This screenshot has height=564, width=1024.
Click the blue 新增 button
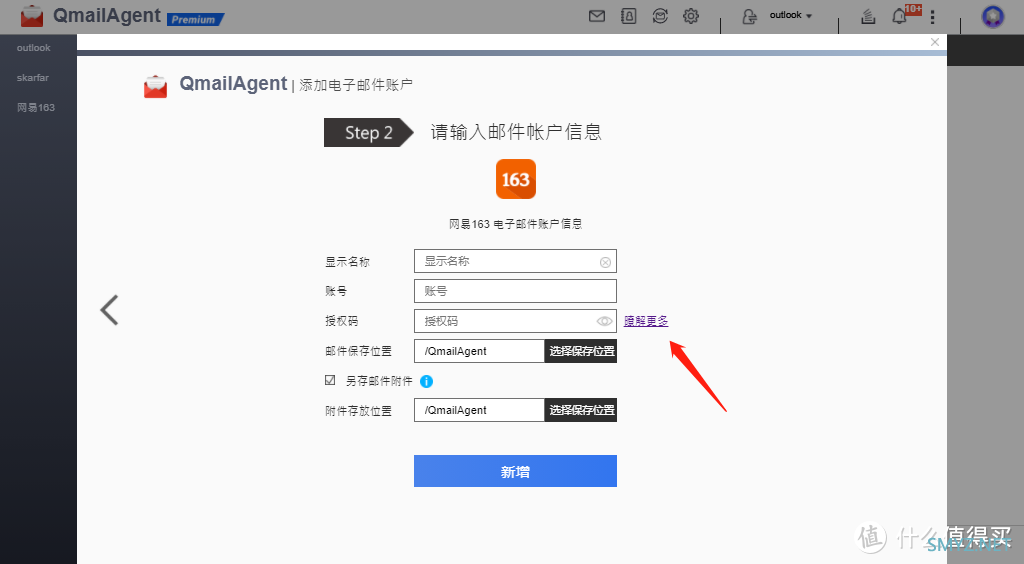[x=515, y=471]
